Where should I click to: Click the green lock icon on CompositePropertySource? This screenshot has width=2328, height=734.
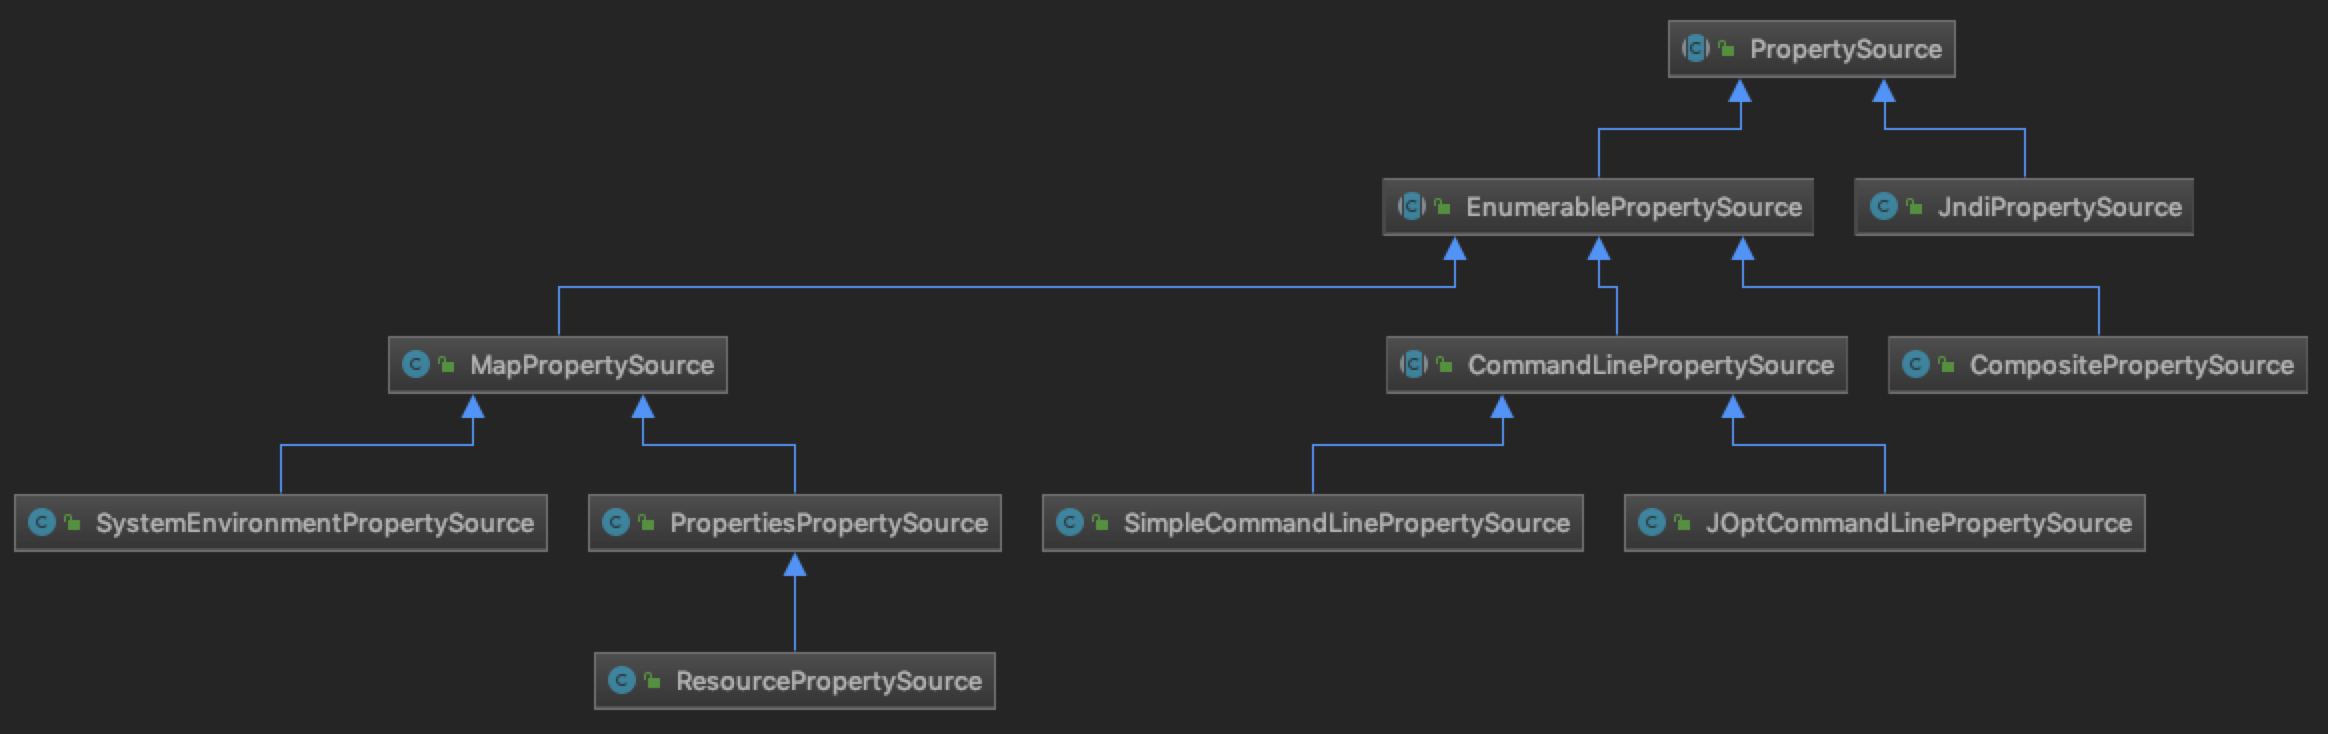coord(1946,364)
